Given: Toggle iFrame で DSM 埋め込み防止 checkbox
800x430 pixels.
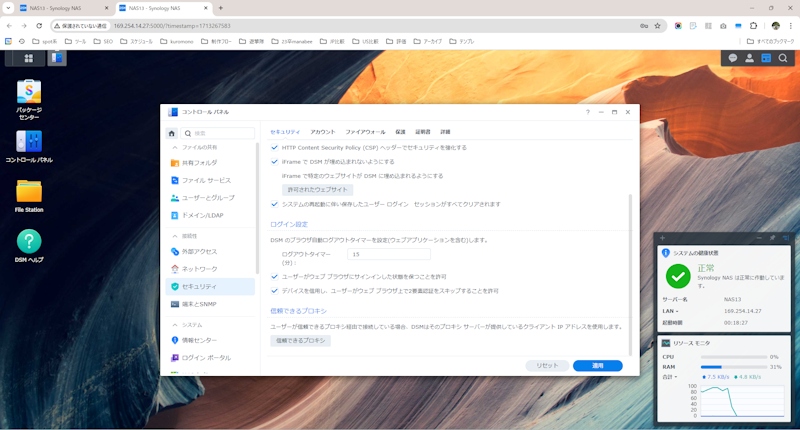Looking at the screenshot, I should (x=274, y=162).
